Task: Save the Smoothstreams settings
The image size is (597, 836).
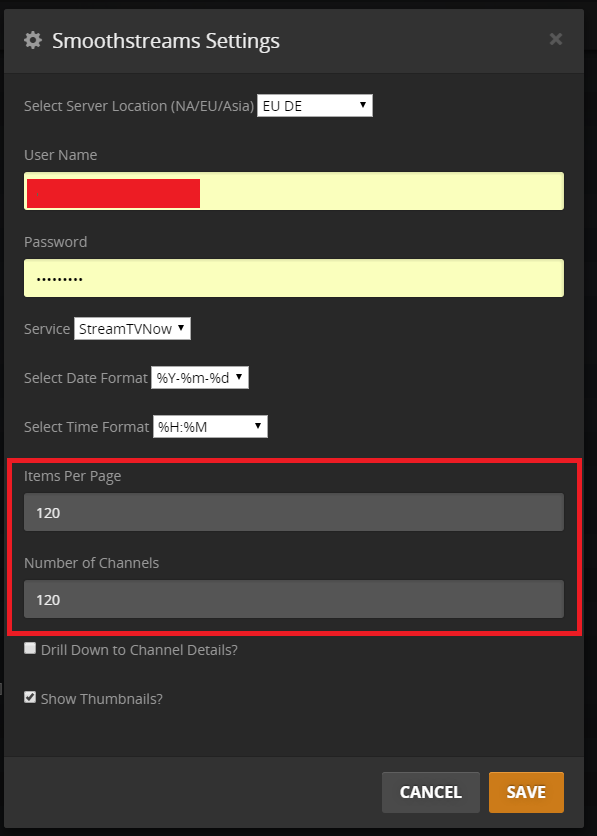Action: pos(526,792)
